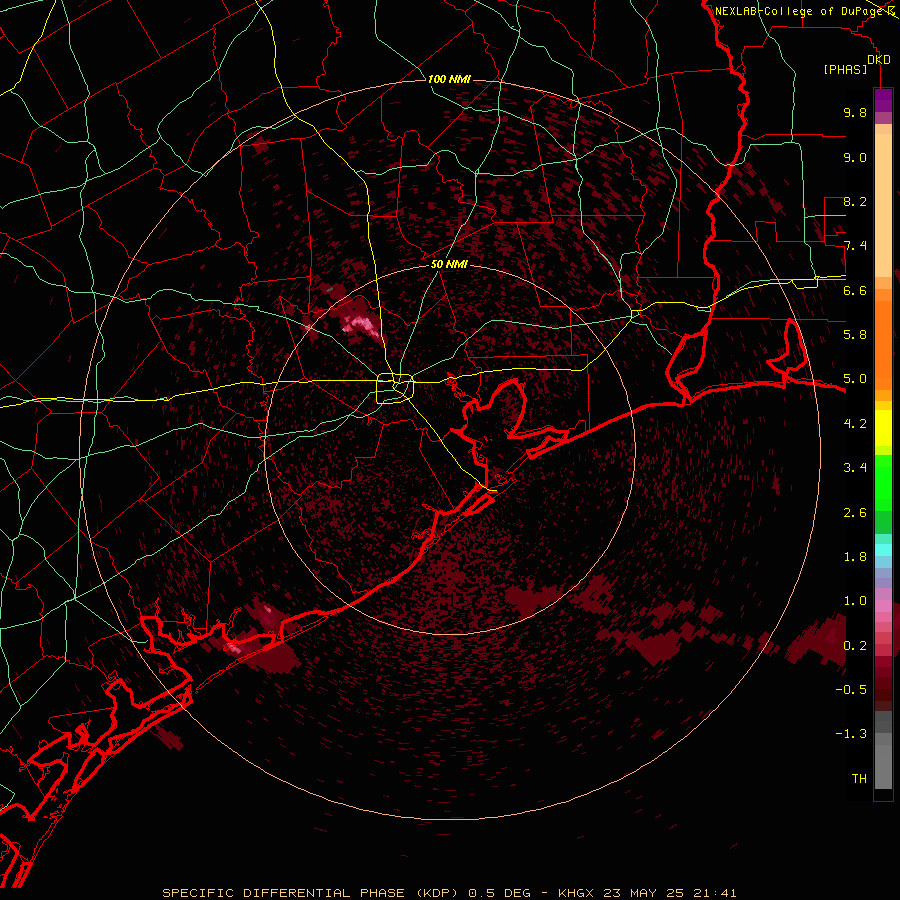Image resolution: width=900 pixels, height=900 pixels.
Task: Click the -1.3 scale value
Action: tap(851, 734)
